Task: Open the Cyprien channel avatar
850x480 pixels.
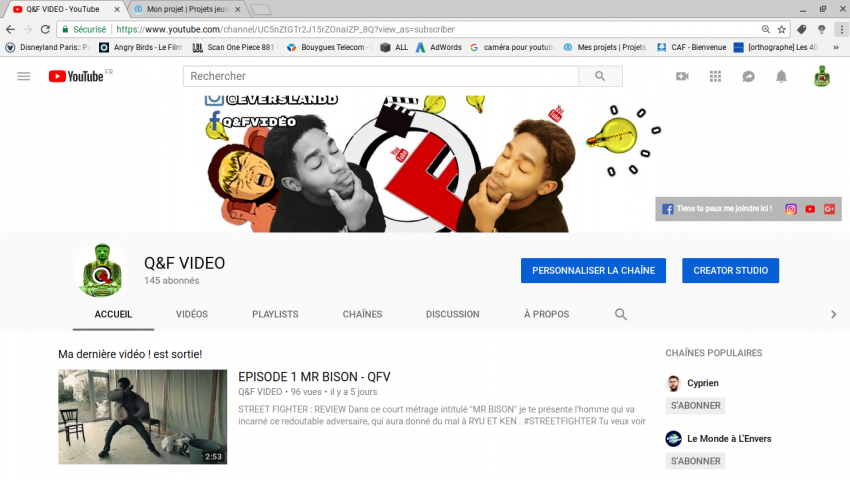Action: (x=673, y=383)
